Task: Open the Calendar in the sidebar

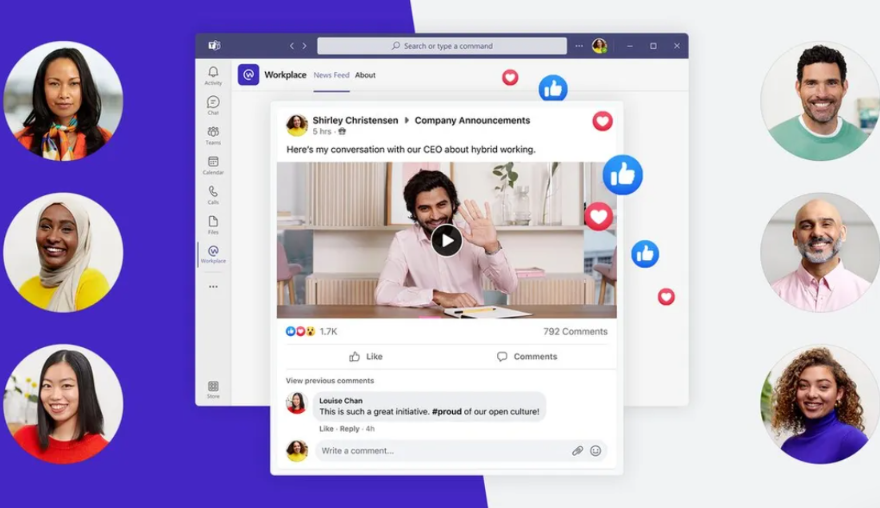Action: pyautogui.click(x=213, y=165)
